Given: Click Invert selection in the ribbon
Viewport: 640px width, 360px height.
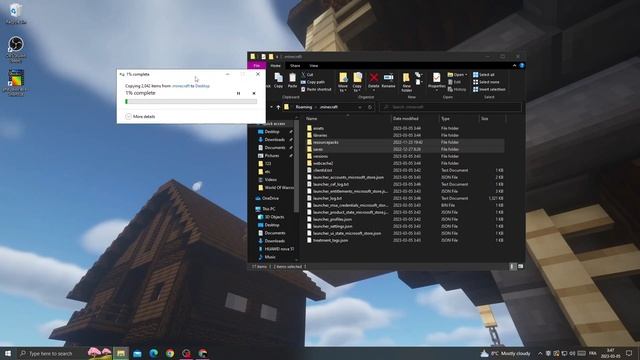Looking at the screenshot, I should pos(489,89).
